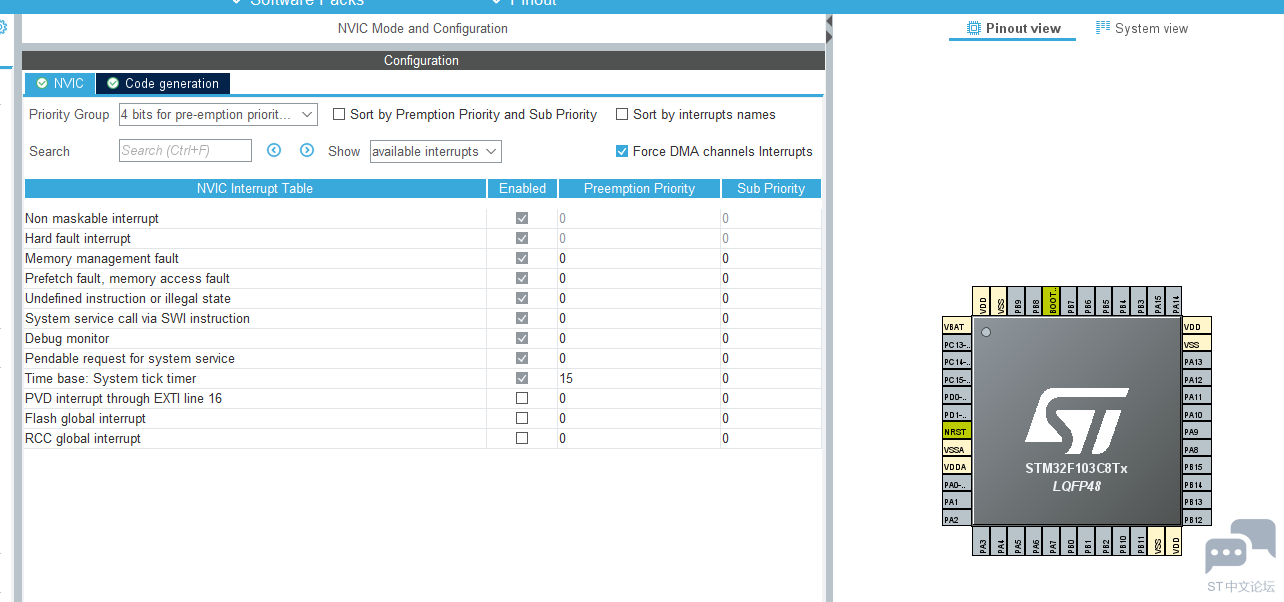Select pin PA11 on the chip
Screen dimensions: 1284x602
pos(1197,396)
